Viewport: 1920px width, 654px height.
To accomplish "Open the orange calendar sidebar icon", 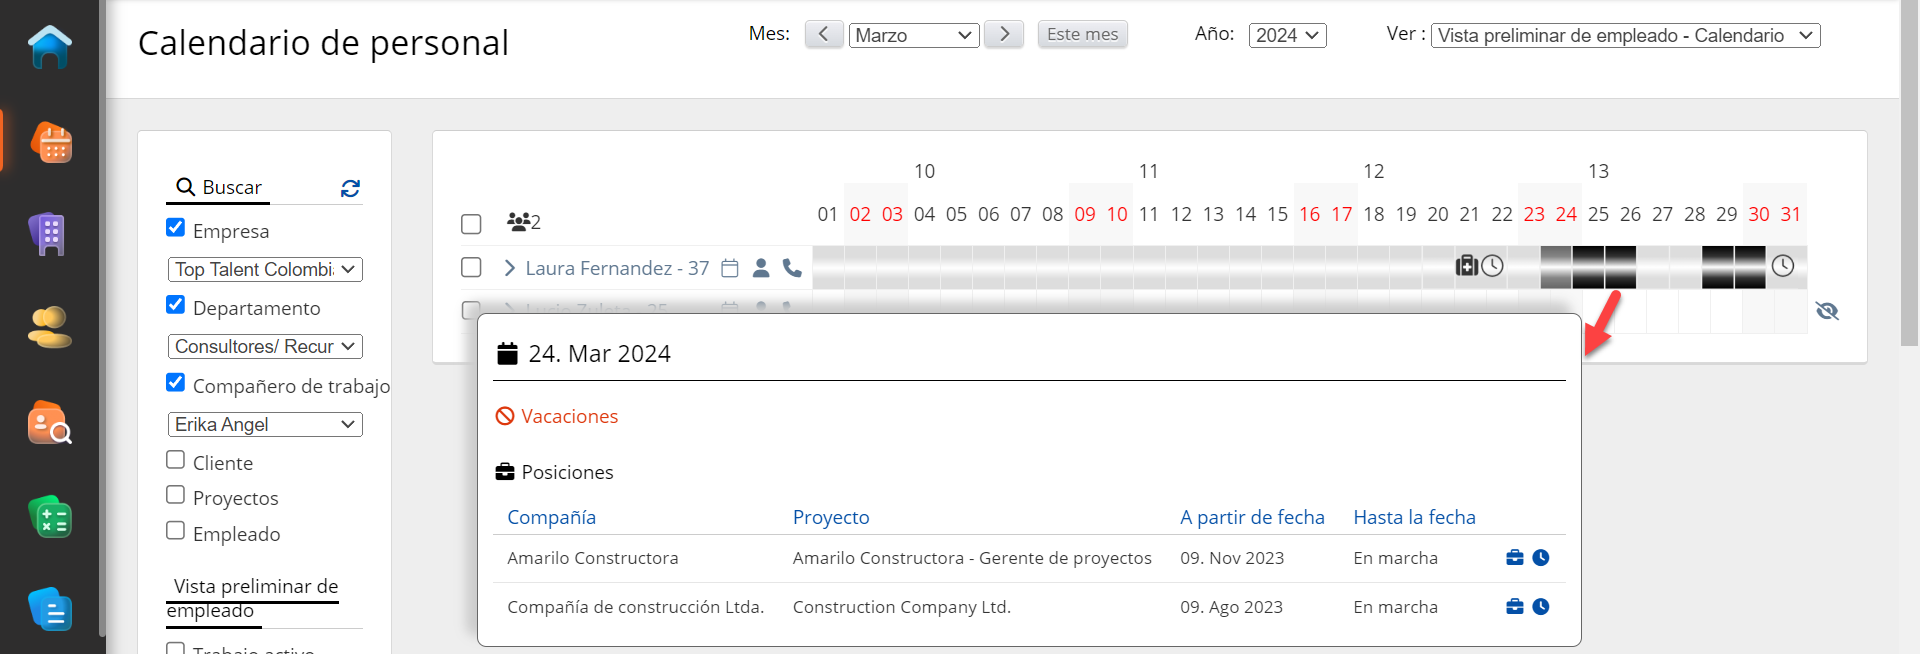I will pos(51,143).
